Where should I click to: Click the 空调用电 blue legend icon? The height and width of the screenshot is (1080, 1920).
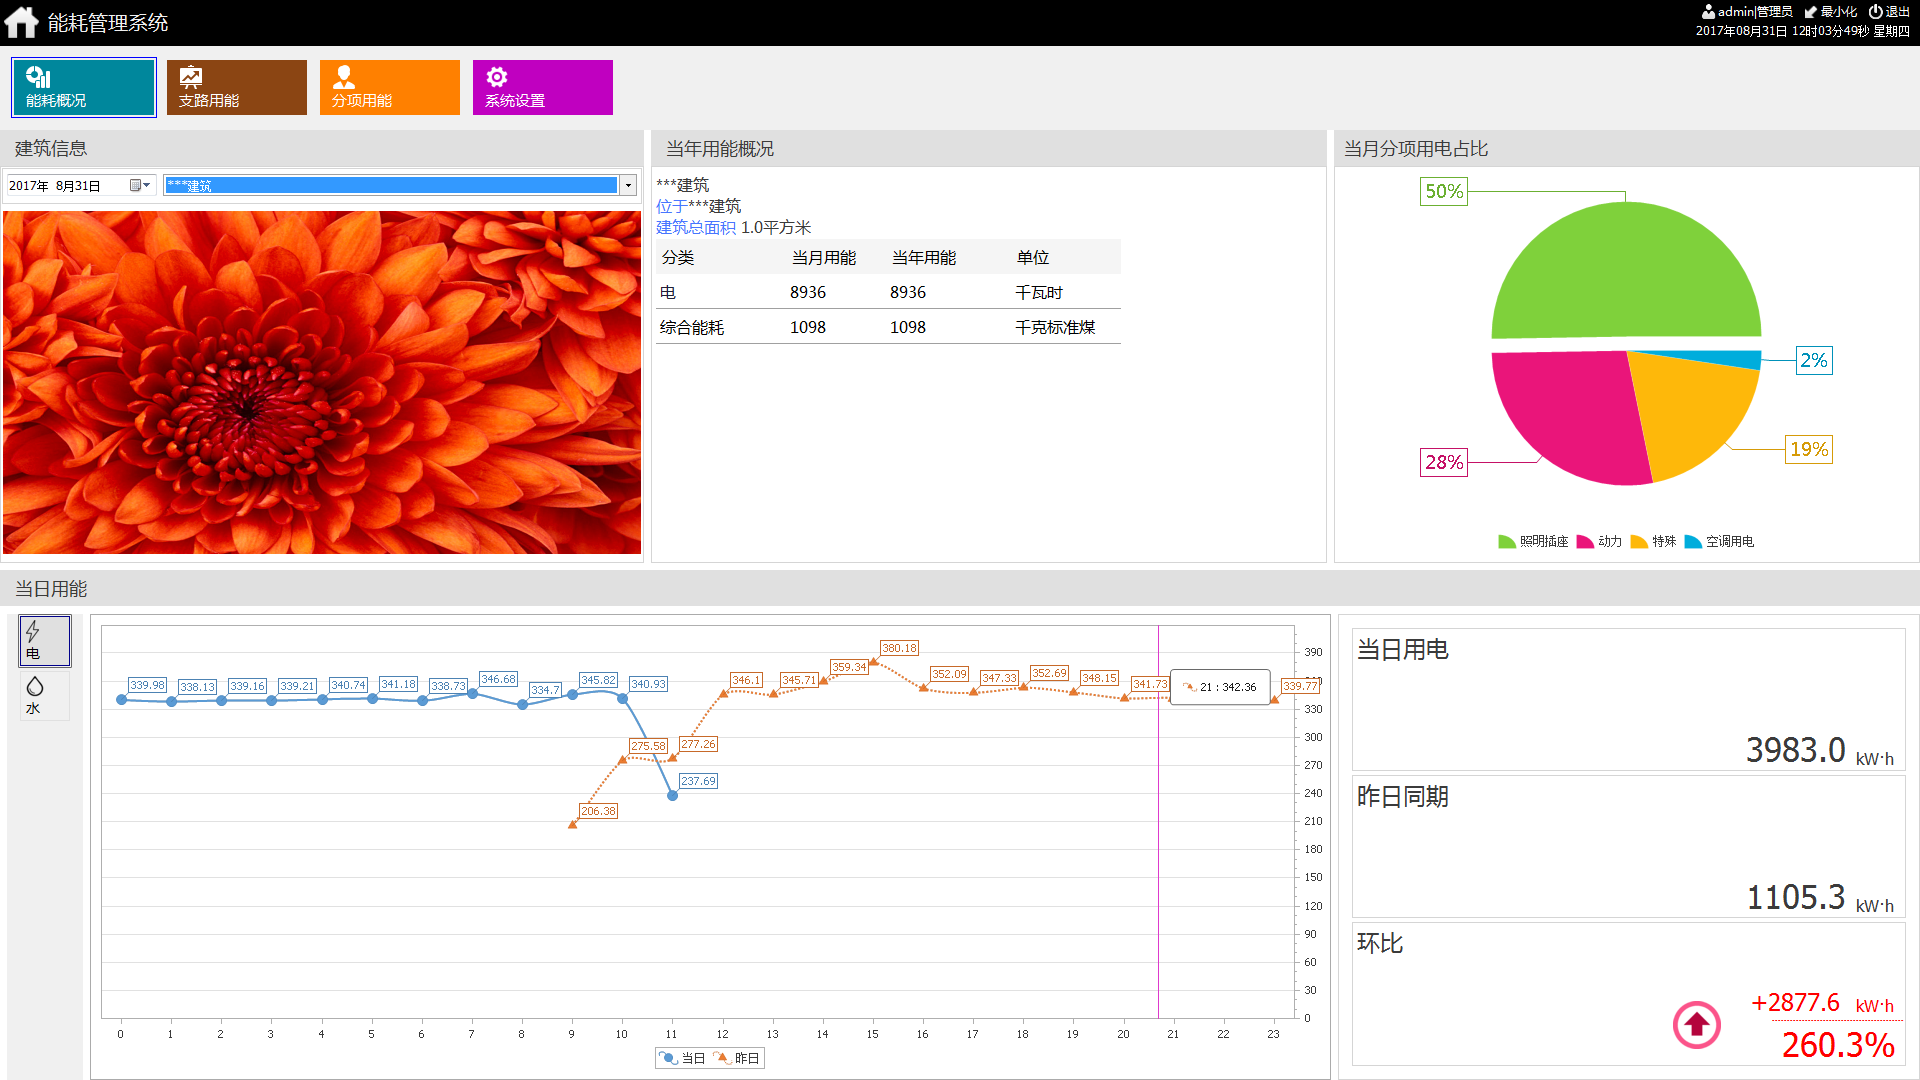[1692, 542]
